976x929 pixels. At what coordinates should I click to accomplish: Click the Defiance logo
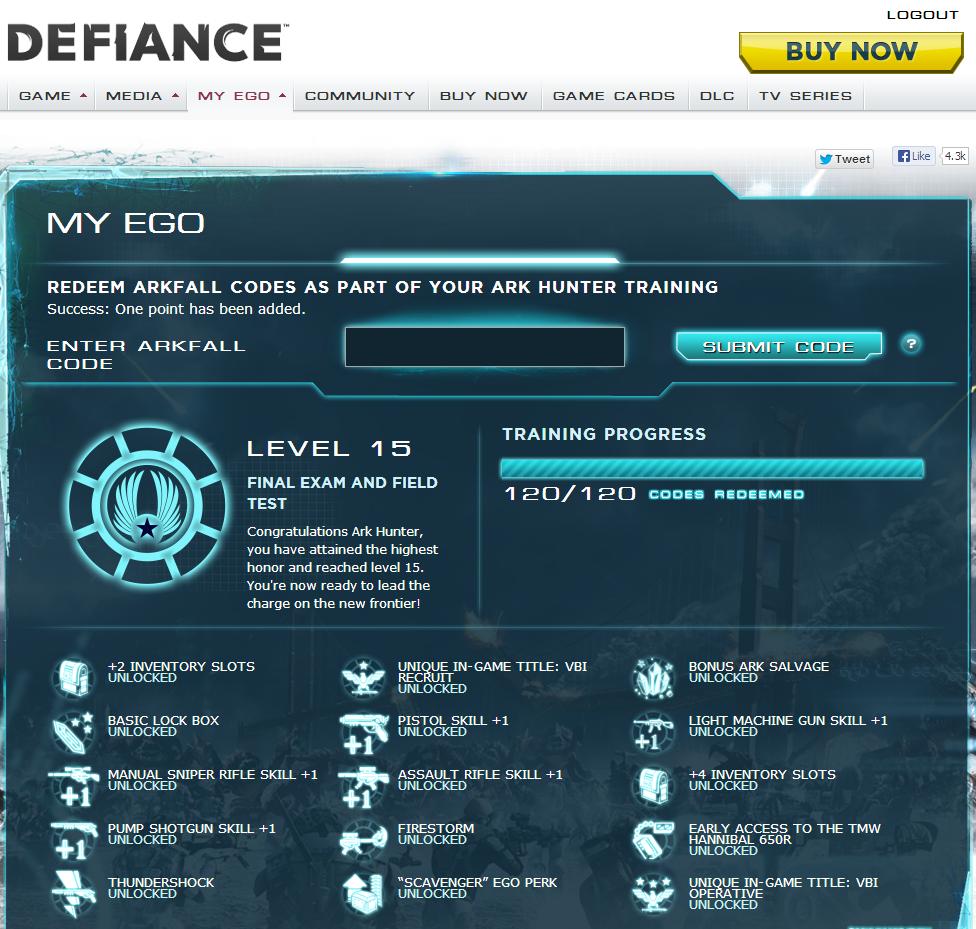pyautogui.click(x=148, y=42)
